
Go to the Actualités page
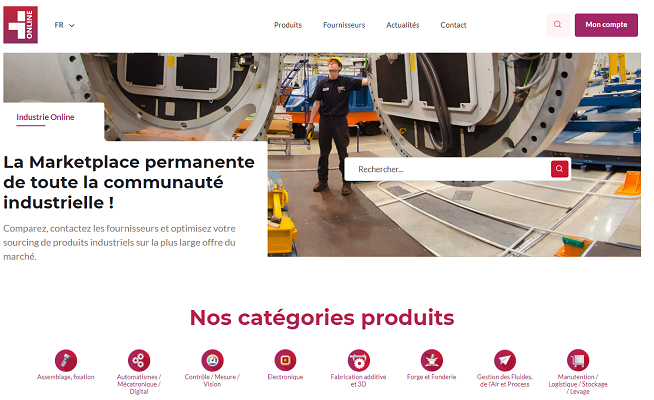pyautogui.click(x=402, y=25)
